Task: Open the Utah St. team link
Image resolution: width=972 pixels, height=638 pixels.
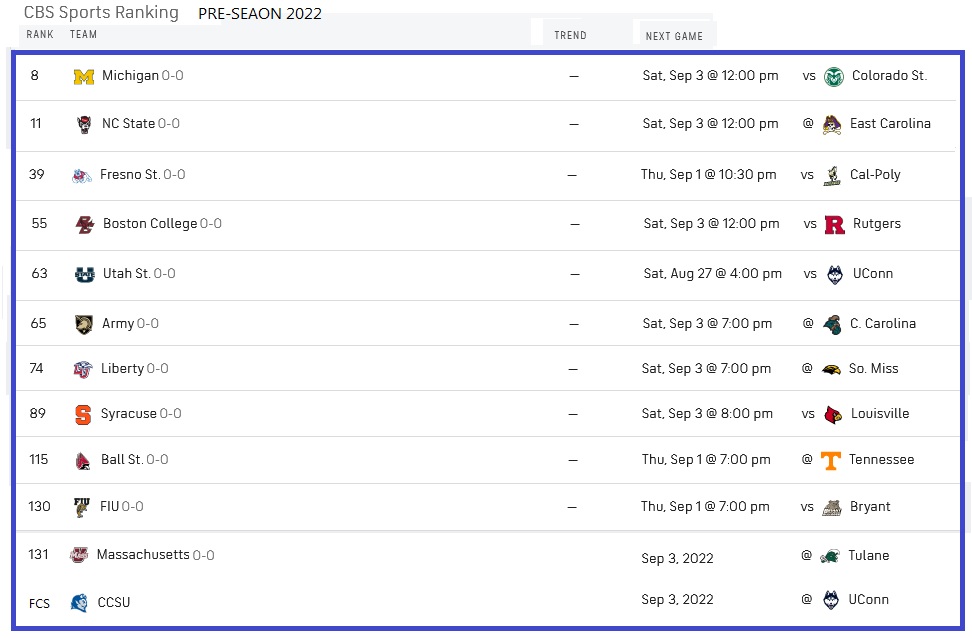Action: point(126,273)
